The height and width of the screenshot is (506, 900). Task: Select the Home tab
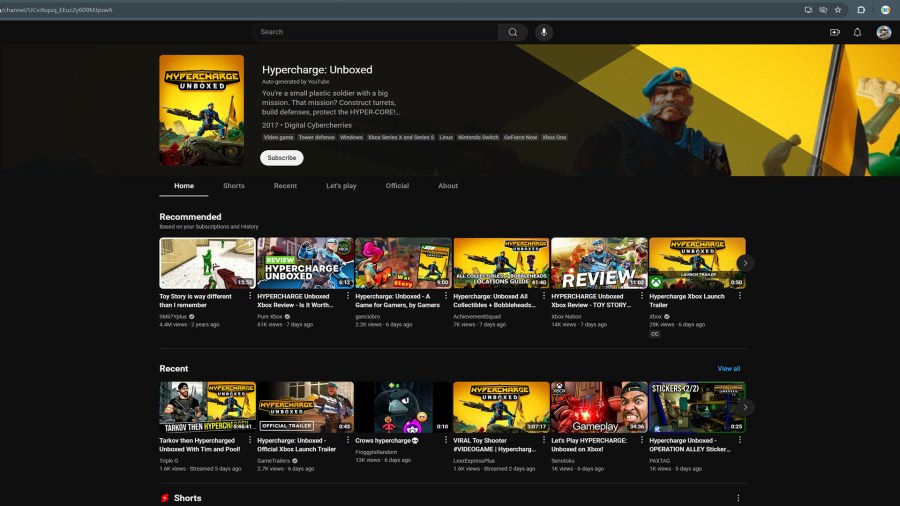click(x=184, y=186)
